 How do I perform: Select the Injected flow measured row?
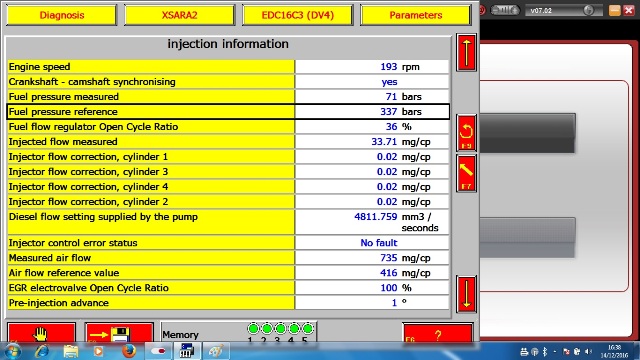coord(229,142)
